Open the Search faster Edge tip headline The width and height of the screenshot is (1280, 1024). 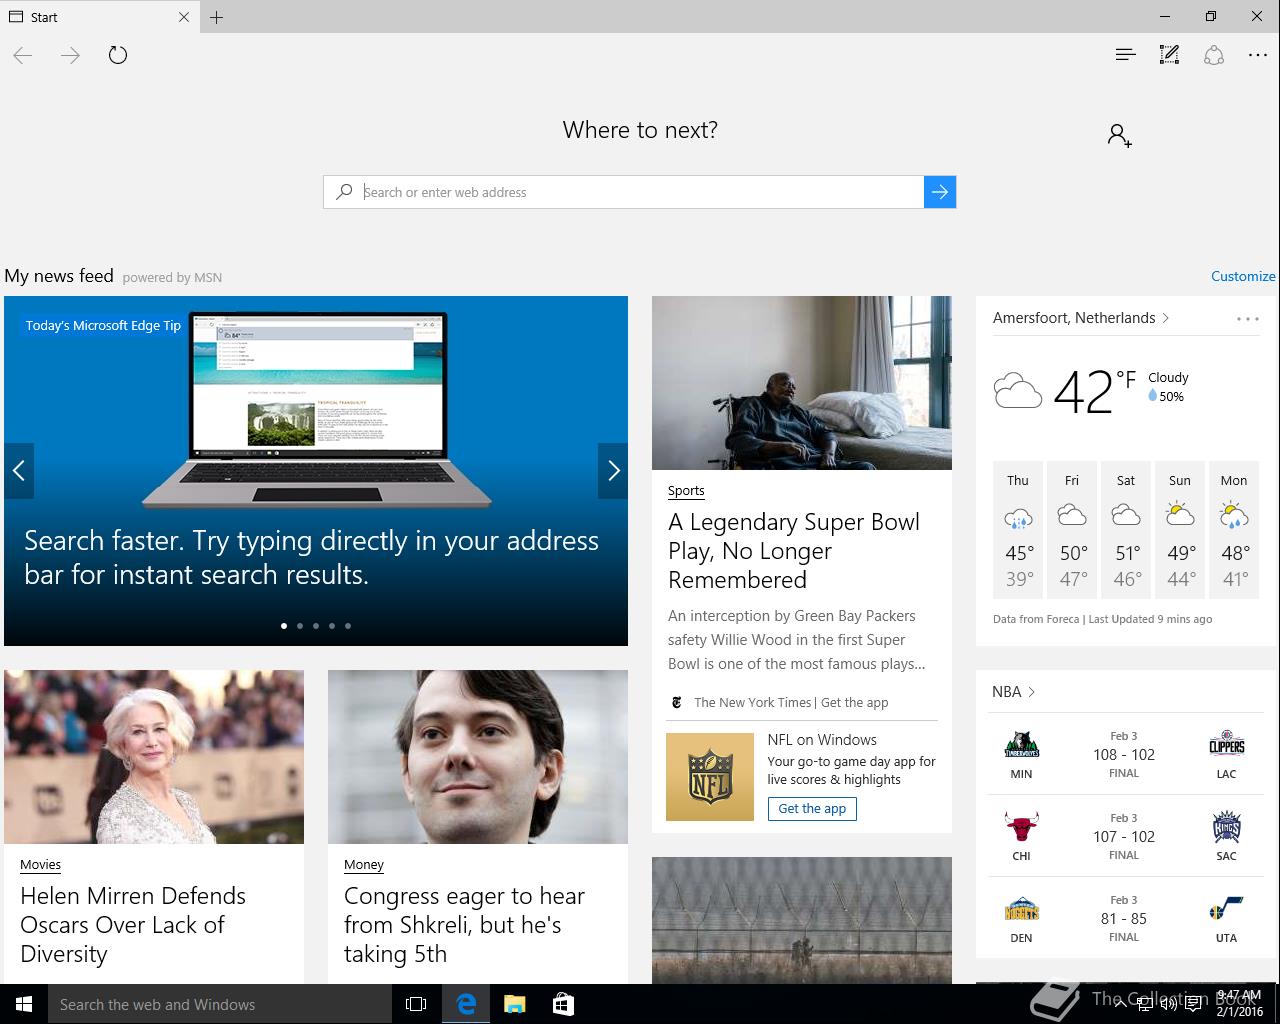pyautogui.click(x=312, y=558)
